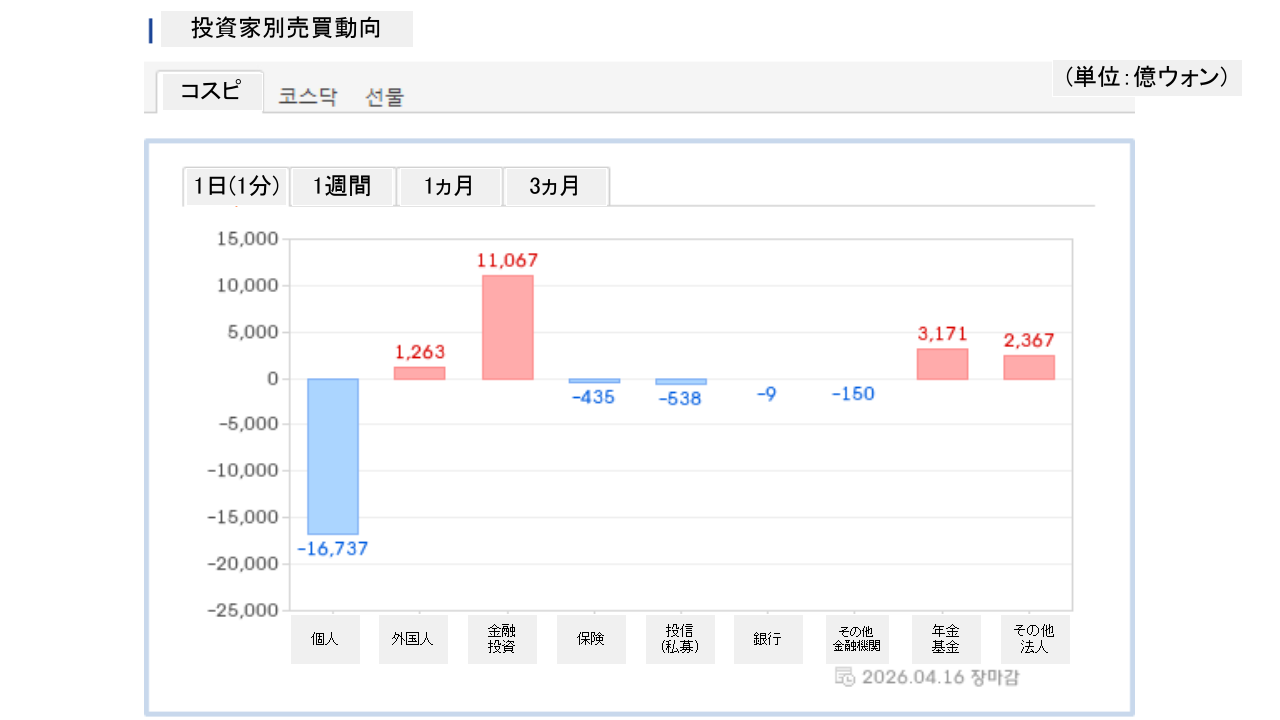Show the 1ヵ月 period chart
Image resolution: width=1280 pixels, height=720 pixels.
pos(449,186)
